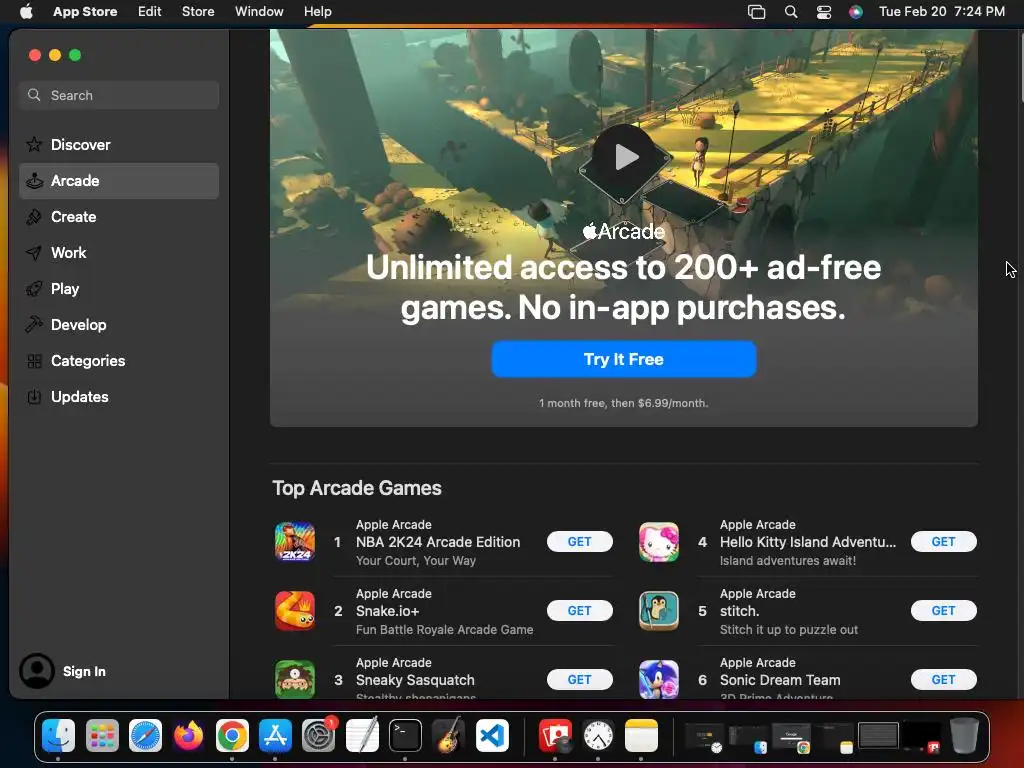Screen dimensions: 1024x768
Task: Get the stitch. puzzle game
Action: (x=944, y=611)
